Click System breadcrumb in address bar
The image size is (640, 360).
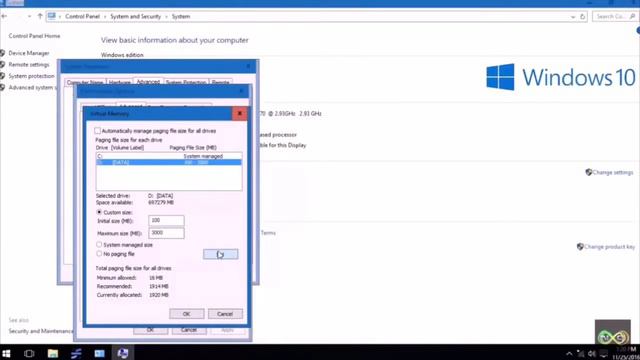pos(181,16)
